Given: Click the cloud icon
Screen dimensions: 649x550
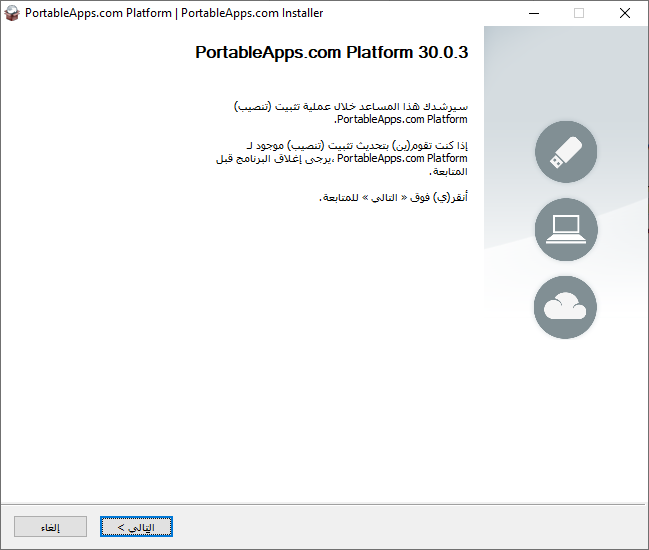Looking at the screenshot, I should click(565, 307).
